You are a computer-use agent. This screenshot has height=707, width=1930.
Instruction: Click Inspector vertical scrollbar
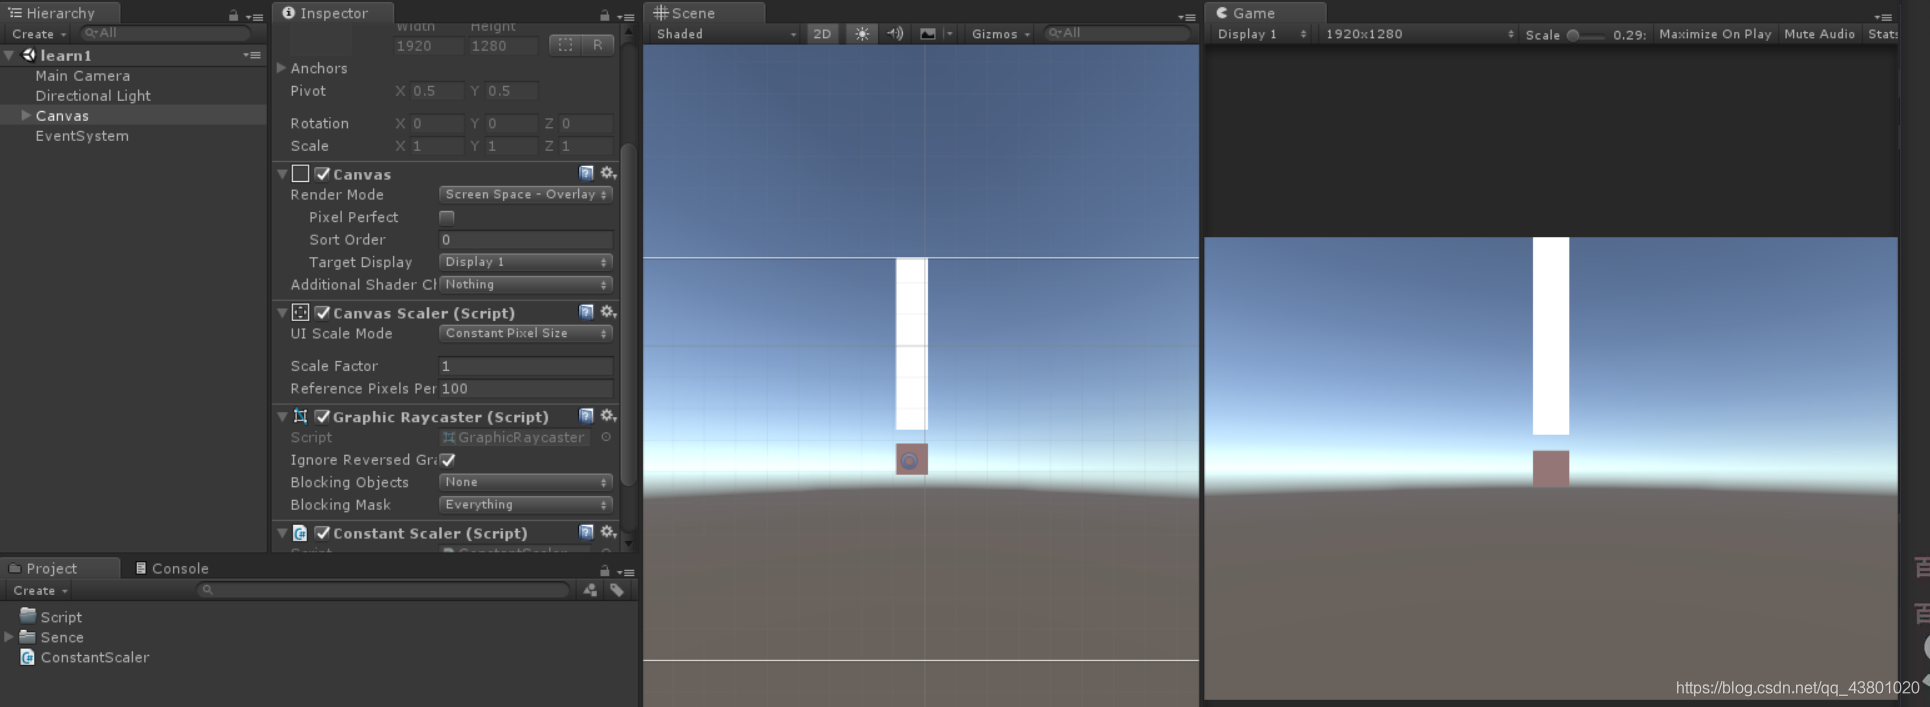pyautogui.click(x=628, y=315)
